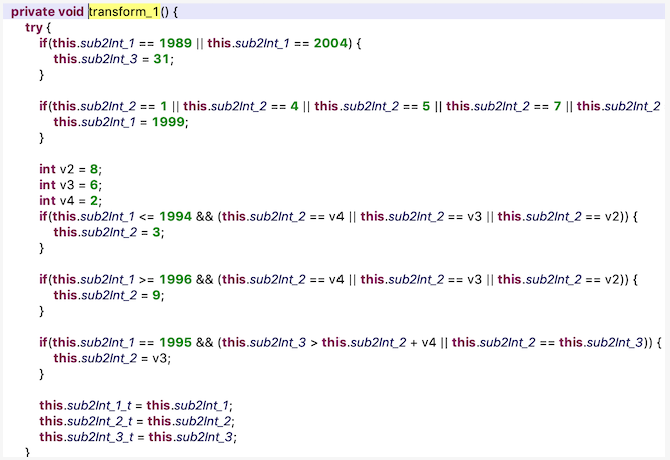Click the line 'int v3 = 6;'

71,185
